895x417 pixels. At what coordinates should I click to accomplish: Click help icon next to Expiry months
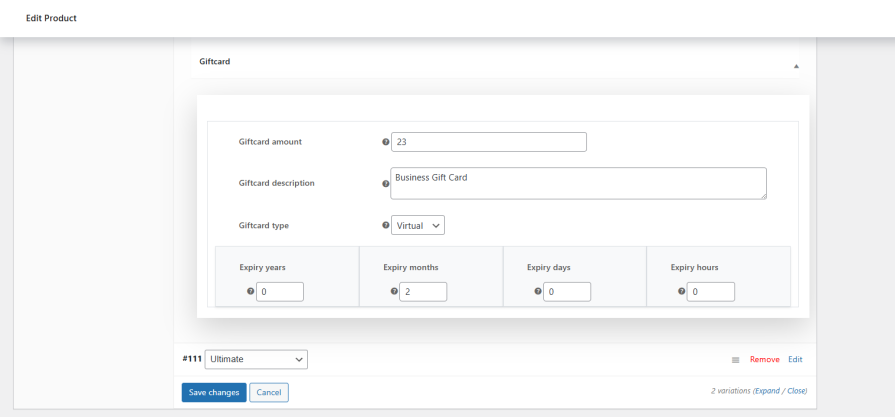pos(394,291)
